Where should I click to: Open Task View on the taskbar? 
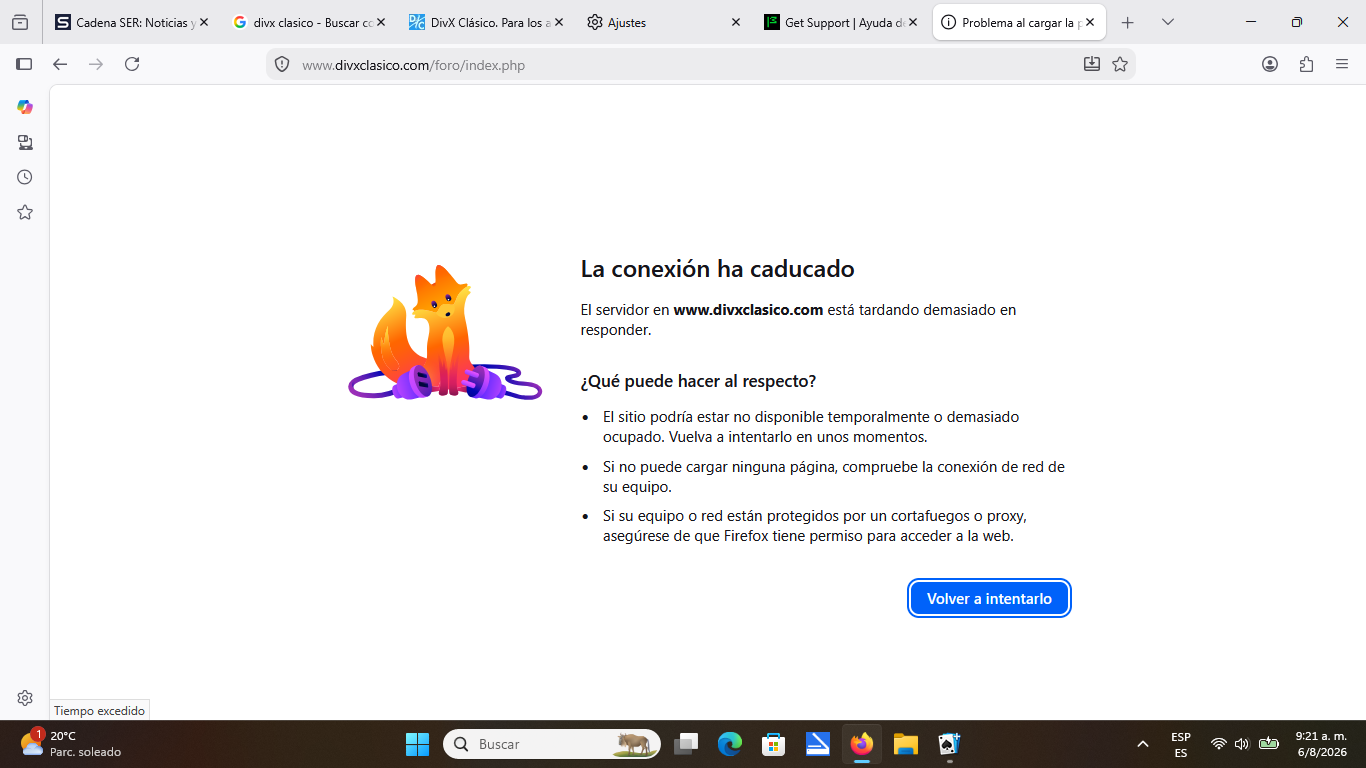(685, 744)
